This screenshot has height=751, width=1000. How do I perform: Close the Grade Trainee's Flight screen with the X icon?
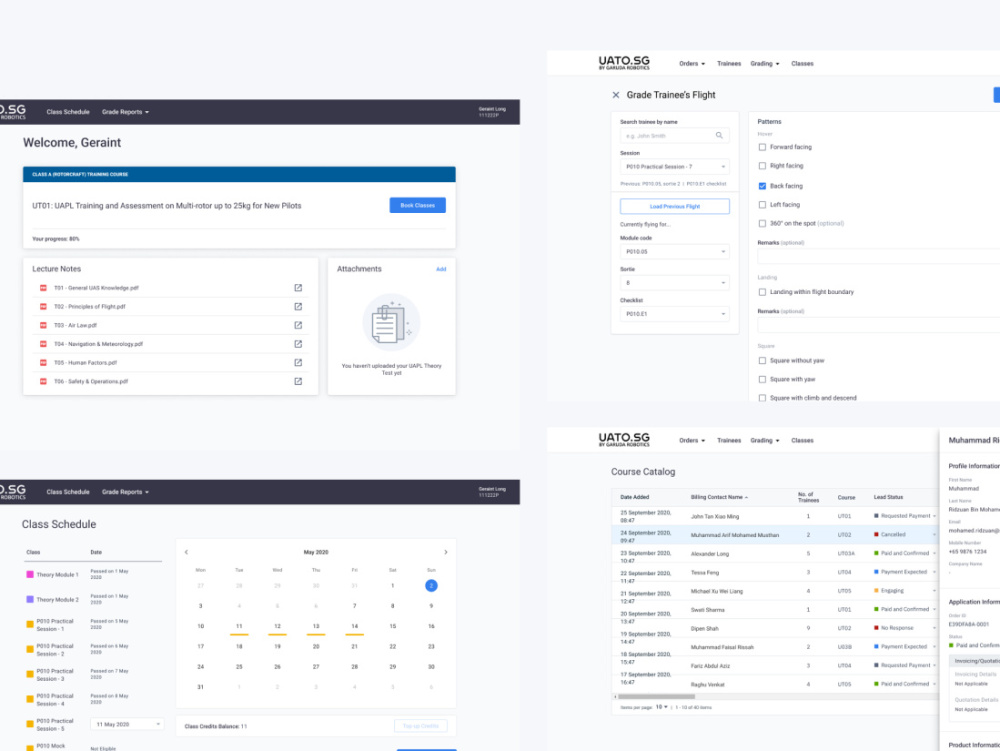pos(615,95)
